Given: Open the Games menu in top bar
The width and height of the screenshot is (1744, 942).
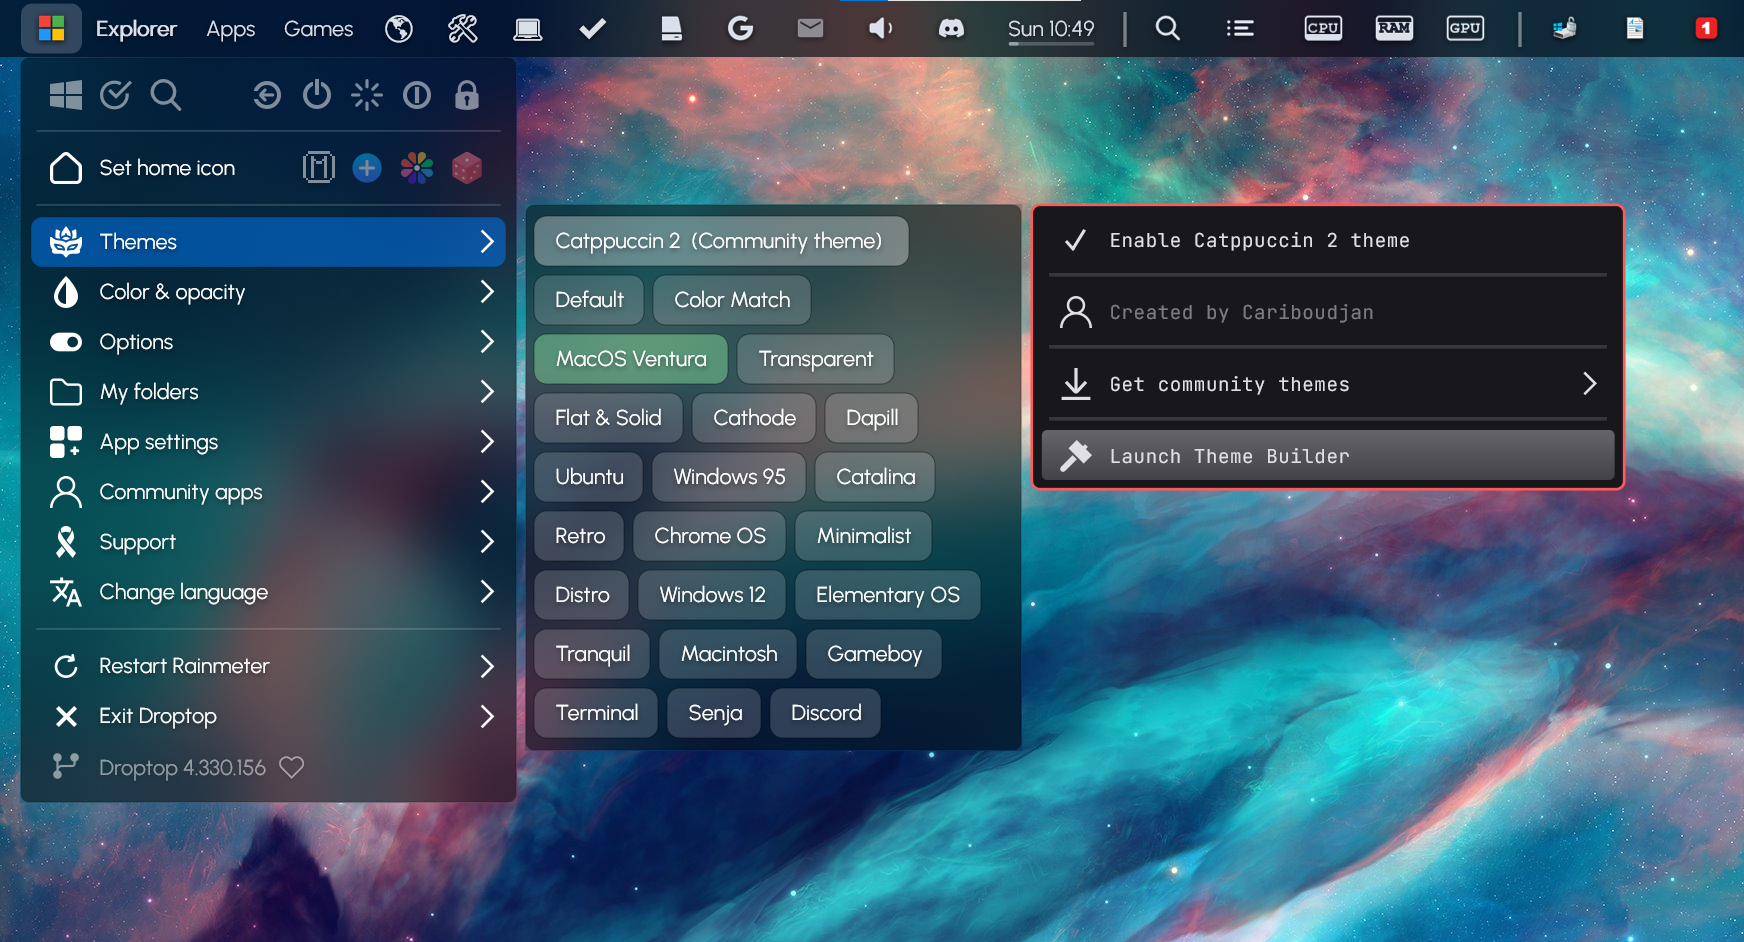Looking at the screenshot, I should 318,29.
